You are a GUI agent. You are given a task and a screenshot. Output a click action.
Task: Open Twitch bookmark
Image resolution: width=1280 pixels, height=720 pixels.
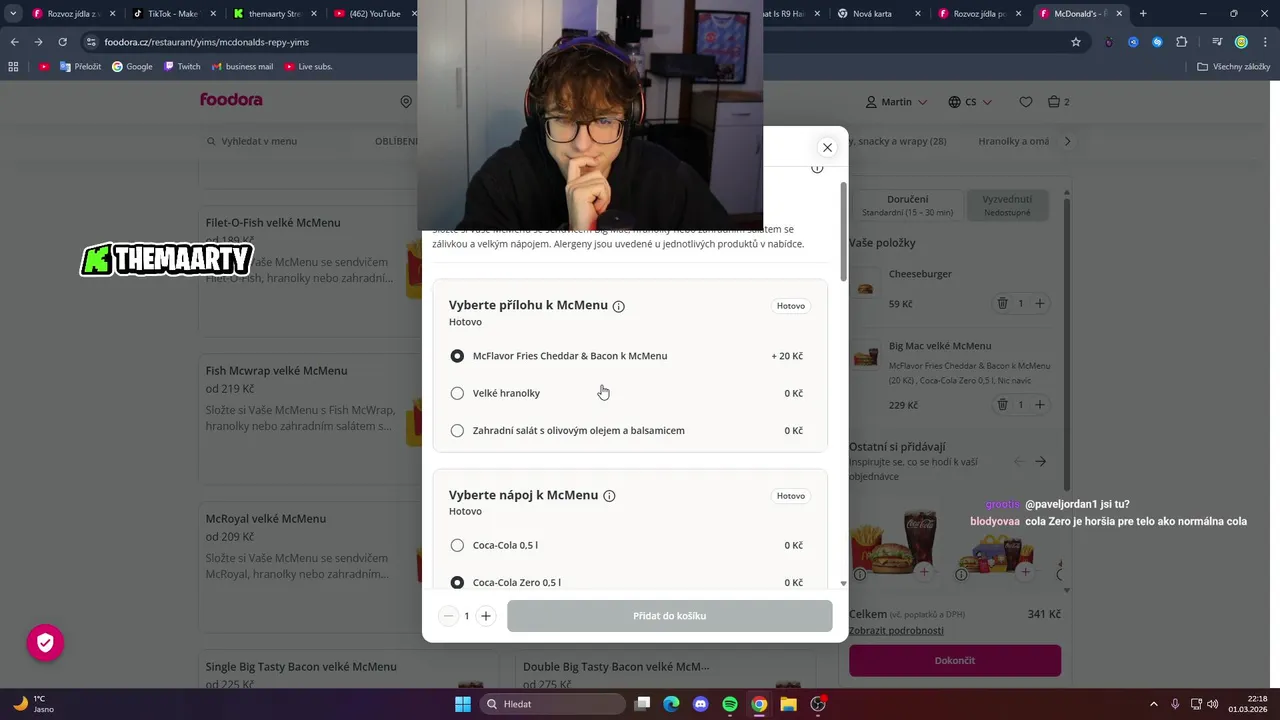182,66
